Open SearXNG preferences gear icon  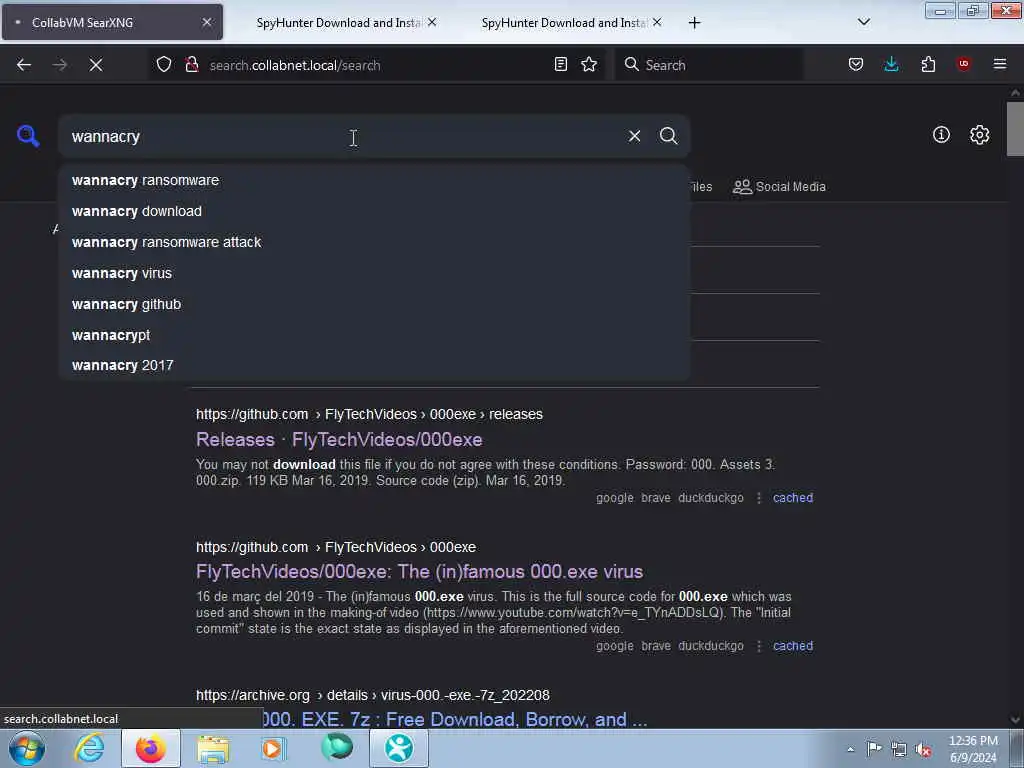(979, 135)
